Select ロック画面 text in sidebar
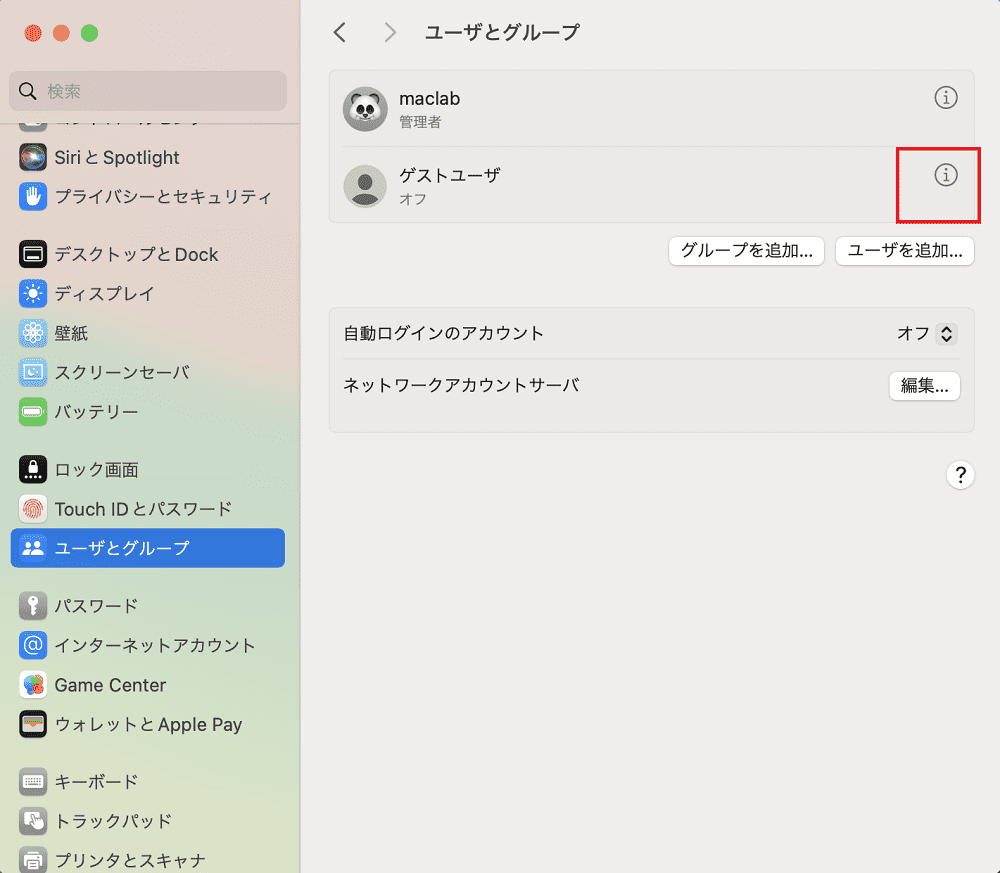1000x873 pixels. tap(96, 470)
